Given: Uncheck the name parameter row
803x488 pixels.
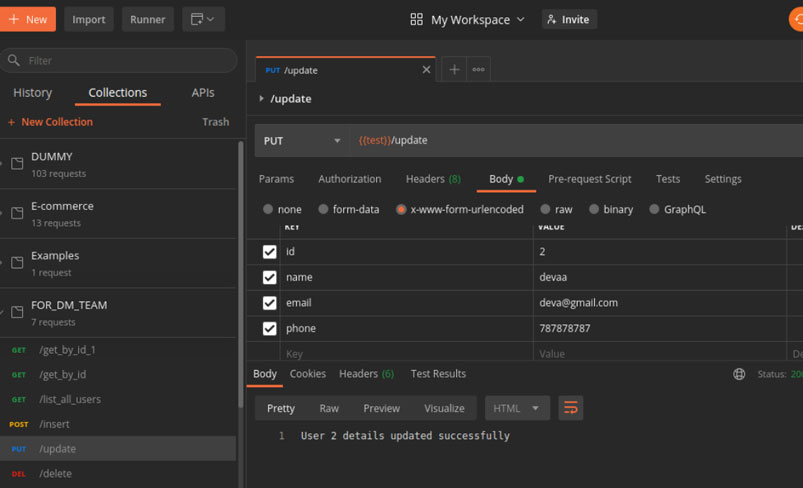Looking at the screenshot, I should [x=269, y=277].
